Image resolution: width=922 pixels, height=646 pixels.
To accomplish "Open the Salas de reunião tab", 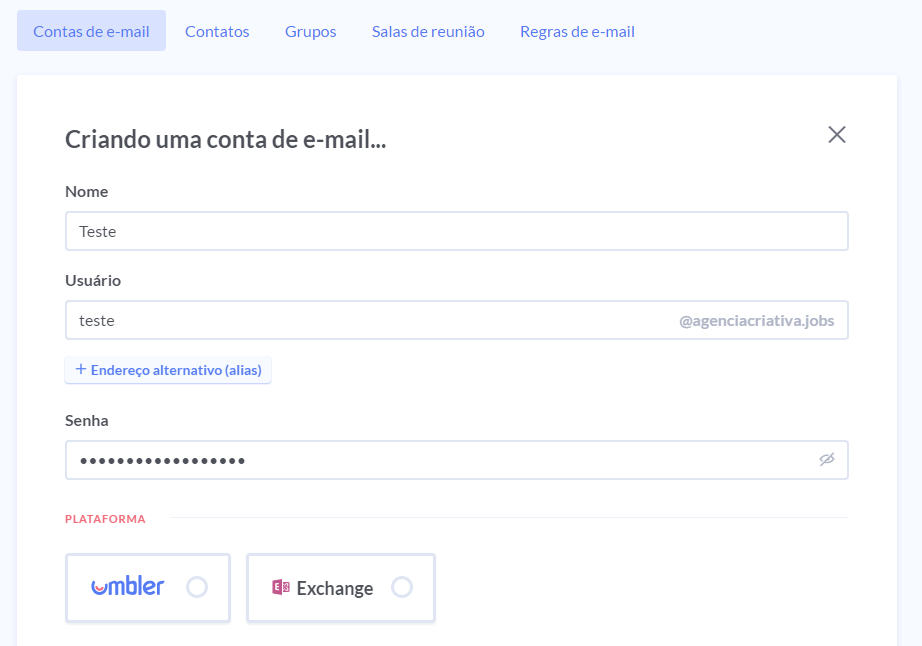I will click(428, 31).
